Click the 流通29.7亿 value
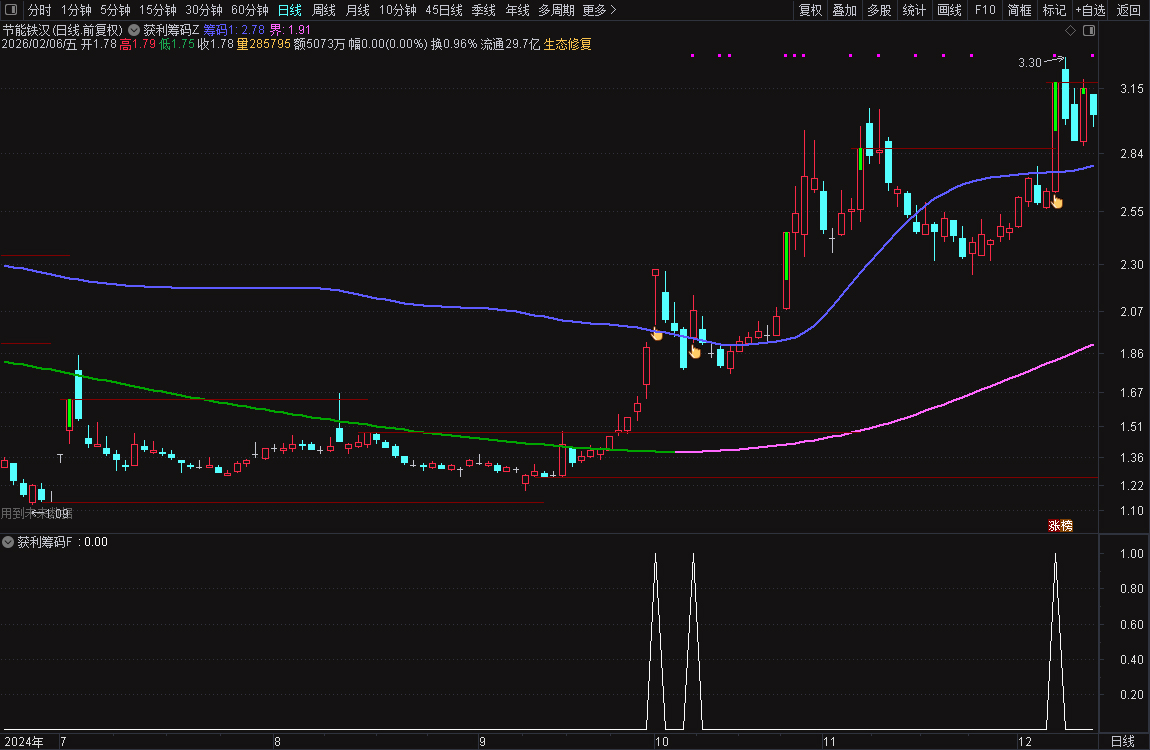This screenshot has width=1150, height=750. click(x=510, y=44)
